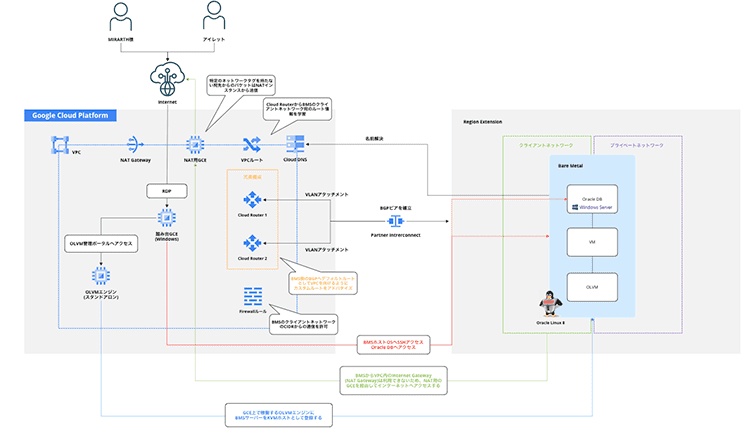
Task: Click the Partner Interconnect text label
Action: [396, 235]
